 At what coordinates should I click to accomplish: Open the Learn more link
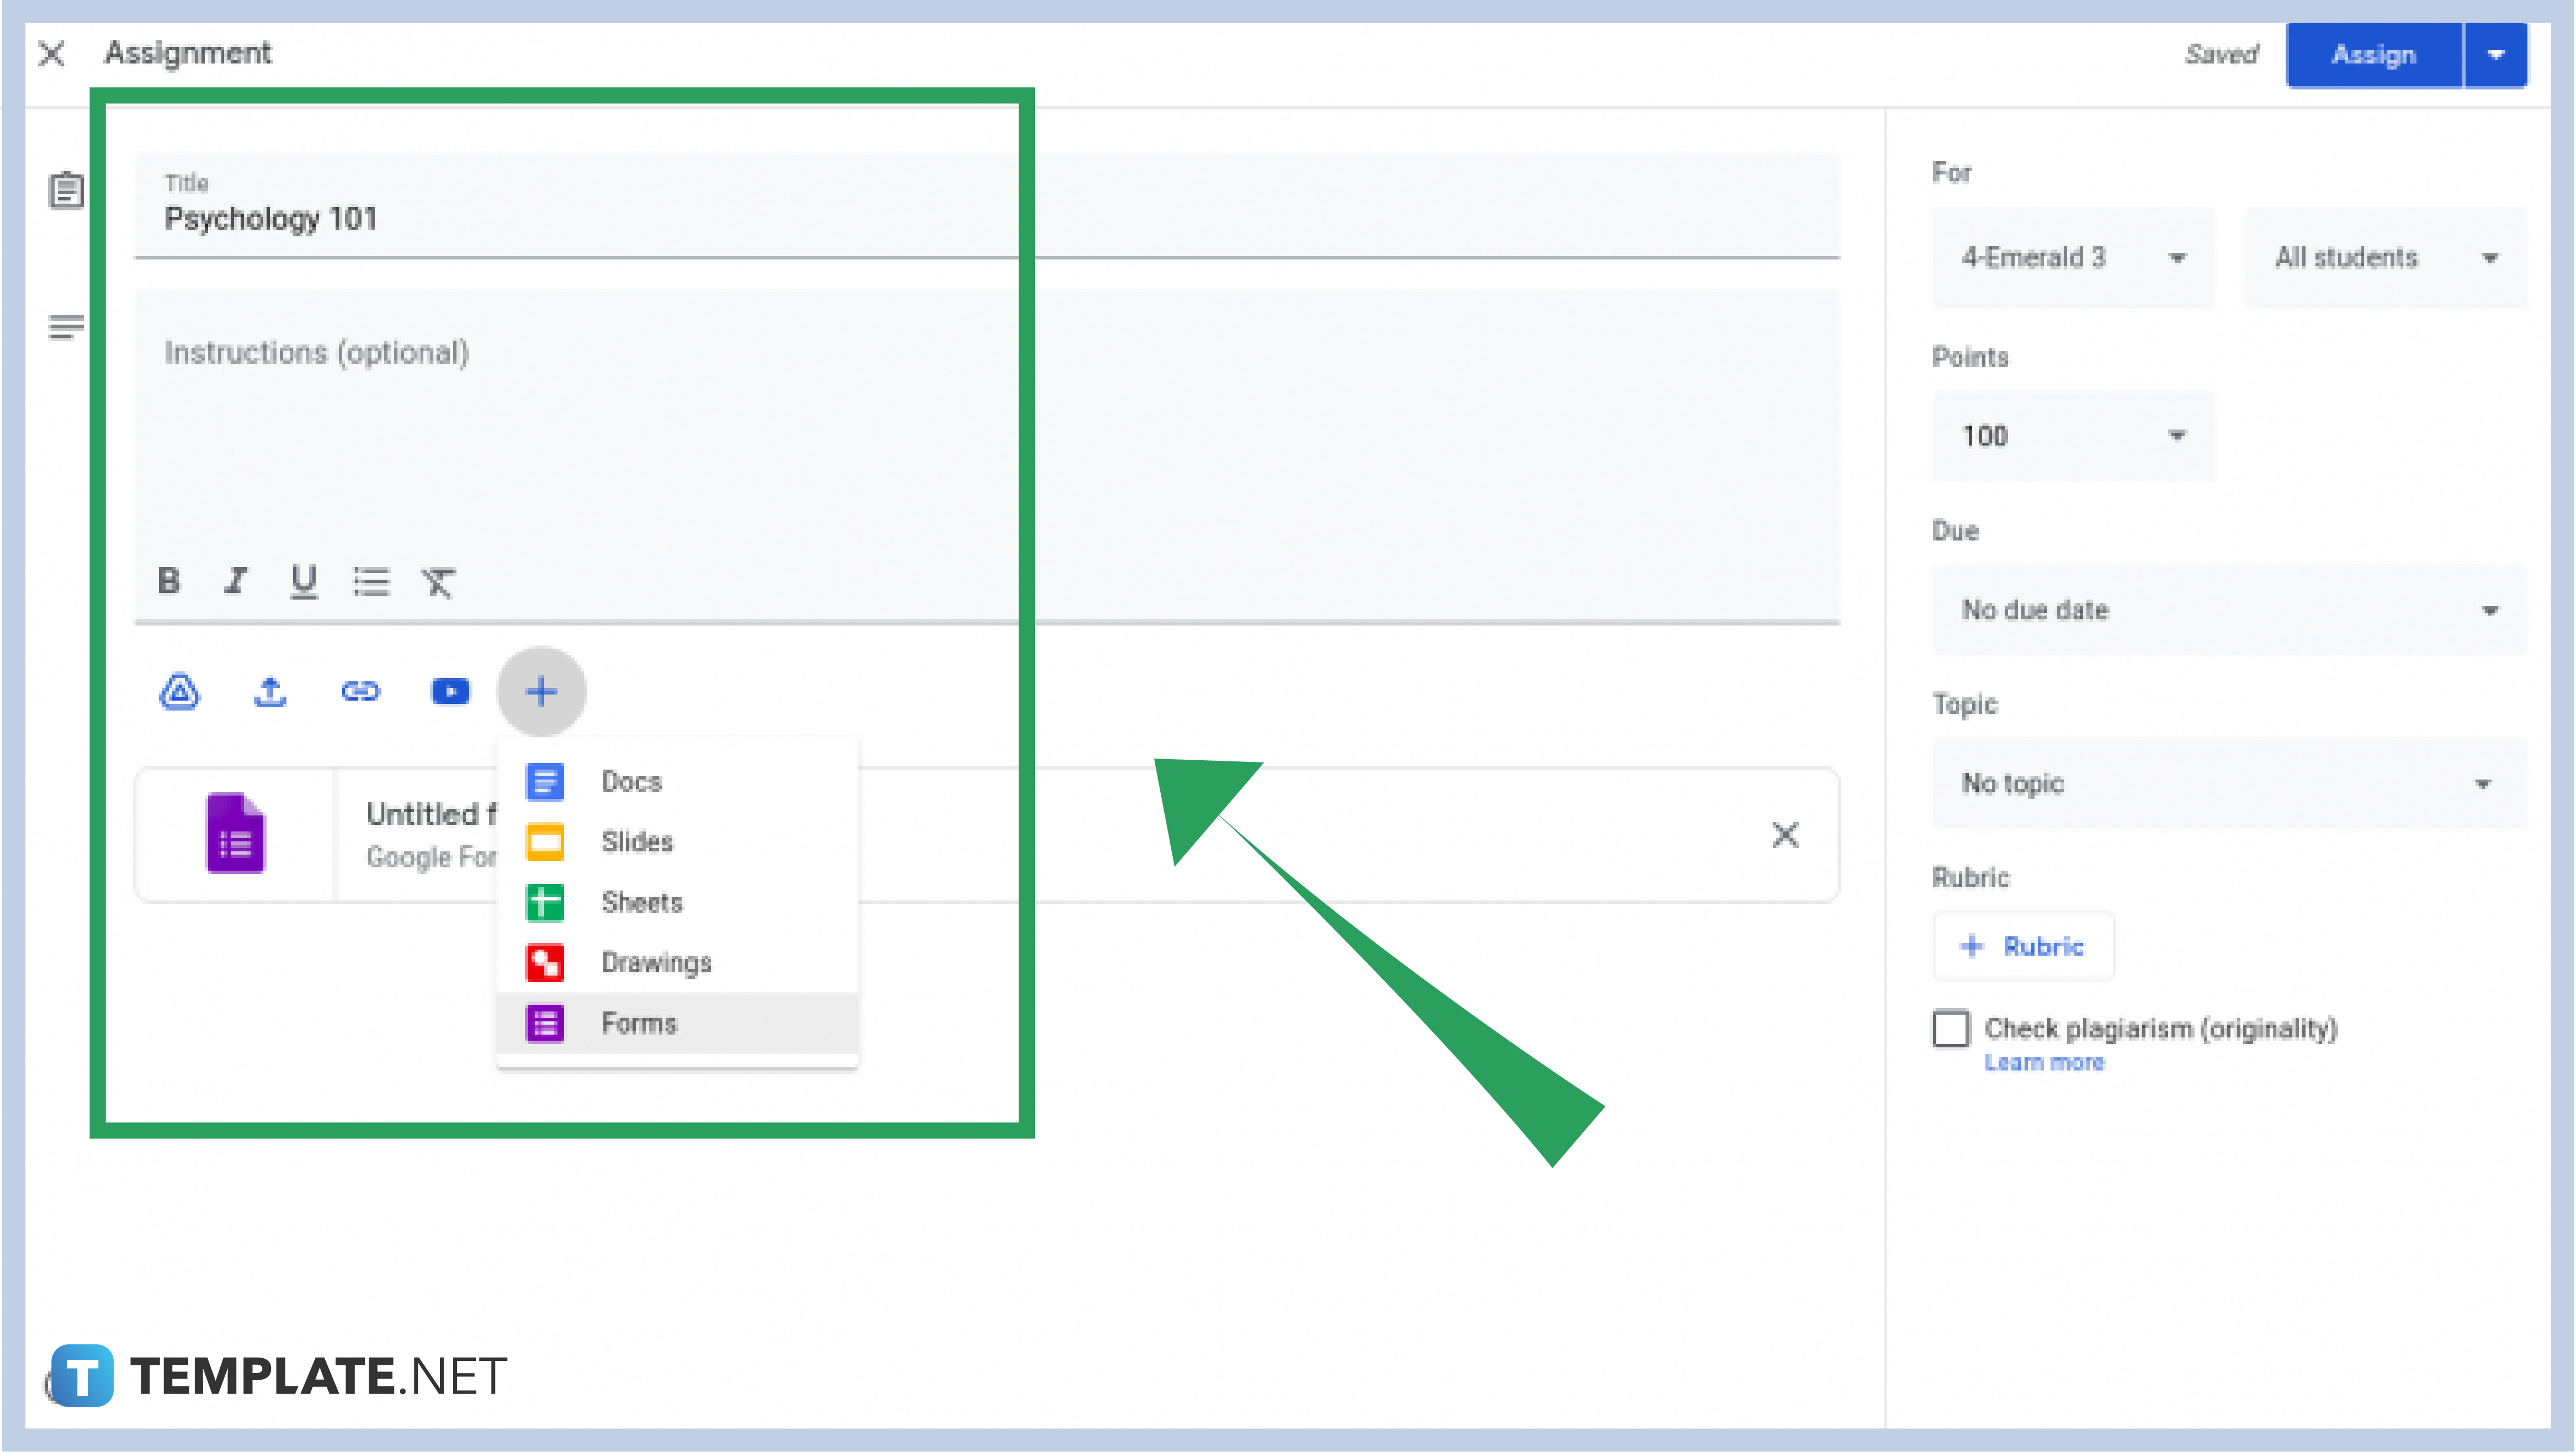click(2044, 1063)
